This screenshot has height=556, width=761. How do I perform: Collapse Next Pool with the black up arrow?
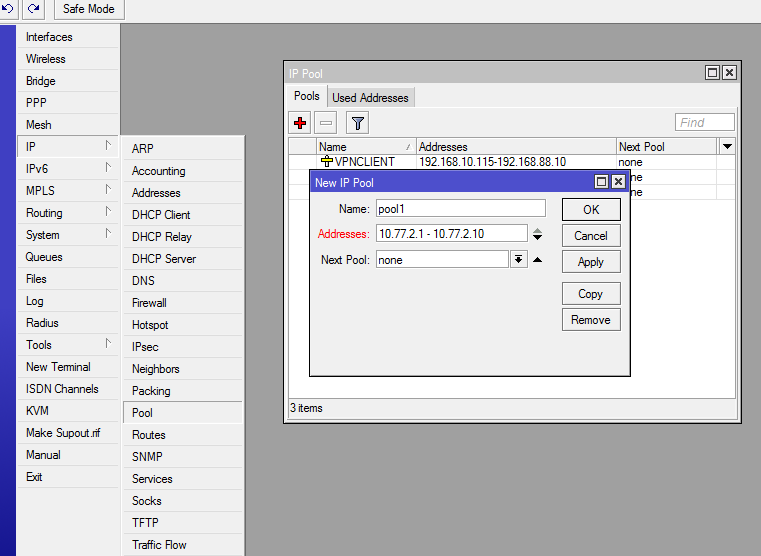point(537,260)
